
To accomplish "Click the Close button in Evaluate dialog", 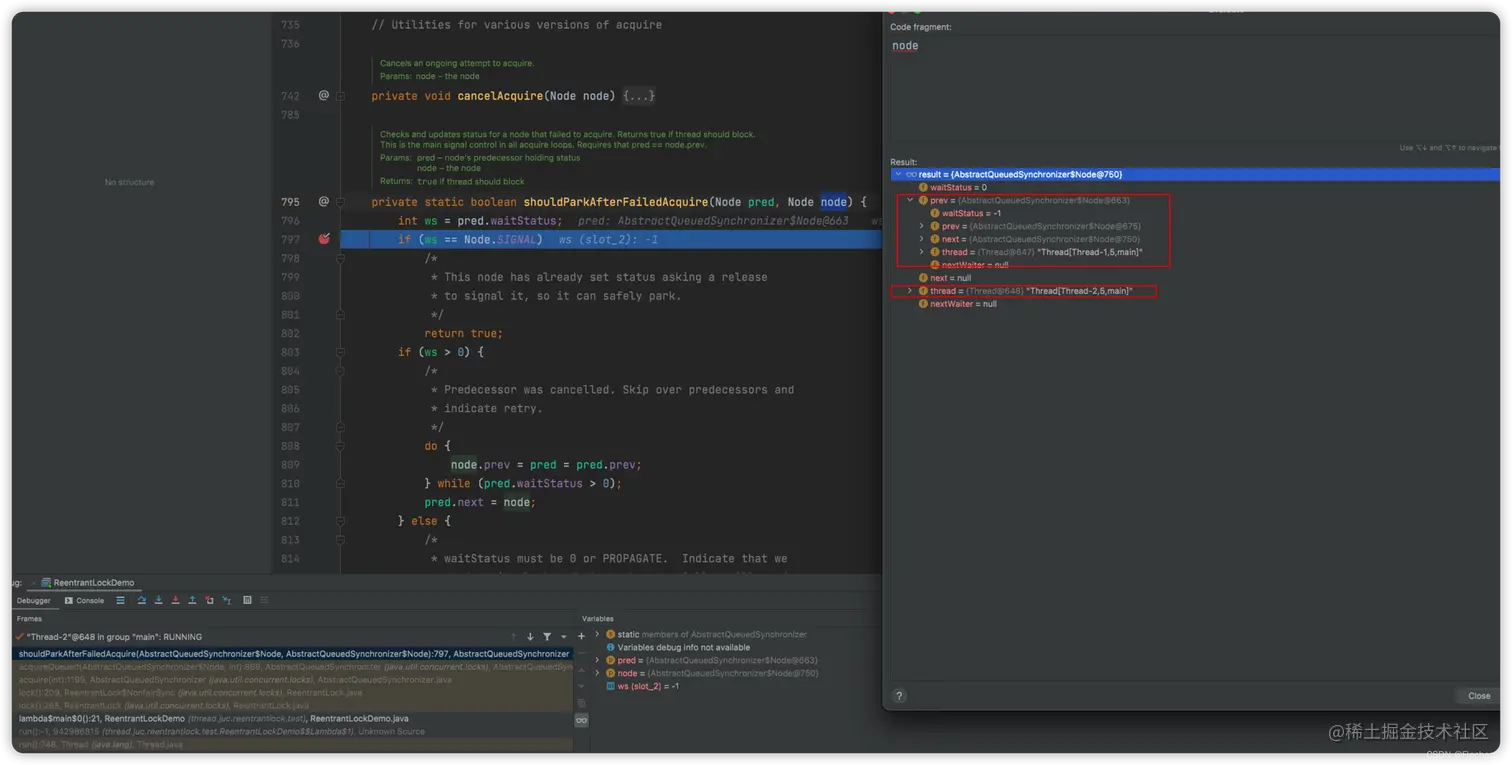I will [x=1478, y=696].
